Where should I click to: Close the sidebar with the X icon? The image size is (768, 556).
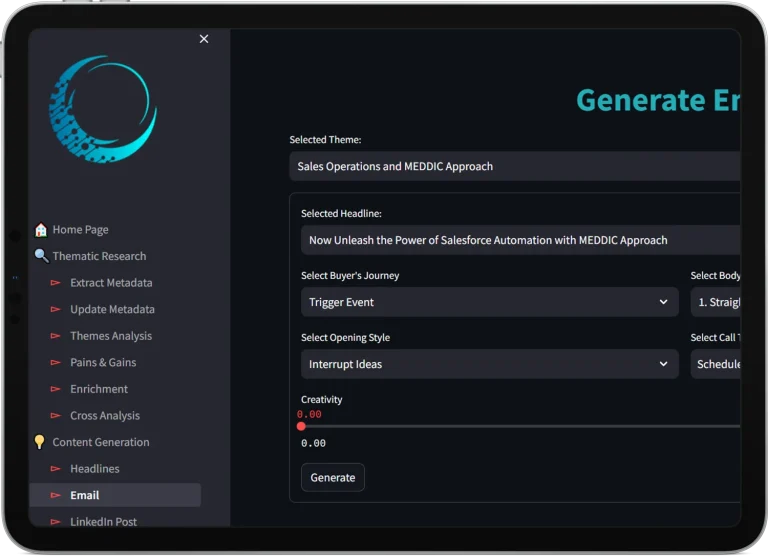click(x=204, y=39)
